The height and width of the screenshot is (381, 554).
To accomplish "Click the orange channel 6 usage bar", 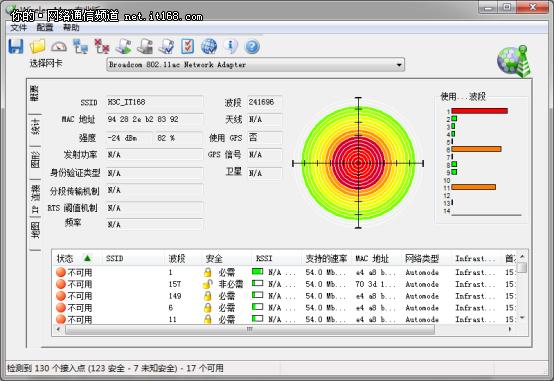I will [x=476, y=149].
